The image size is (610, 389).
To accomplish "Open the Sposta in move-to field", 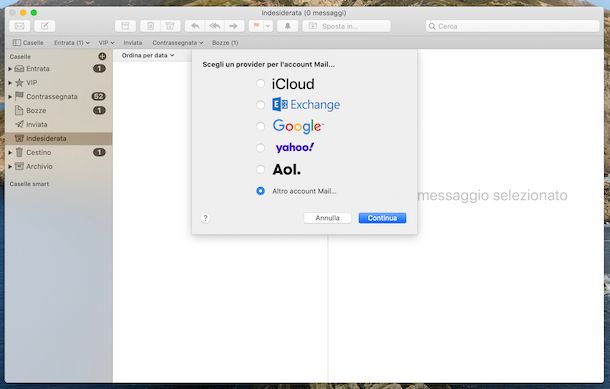I will click(x=346, y=26).
